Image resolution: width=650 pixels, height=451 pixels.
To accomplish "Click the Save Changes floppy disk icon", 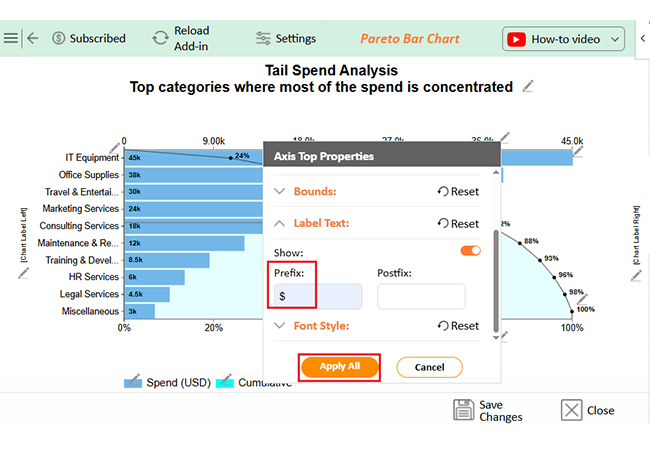I will 463,410.
